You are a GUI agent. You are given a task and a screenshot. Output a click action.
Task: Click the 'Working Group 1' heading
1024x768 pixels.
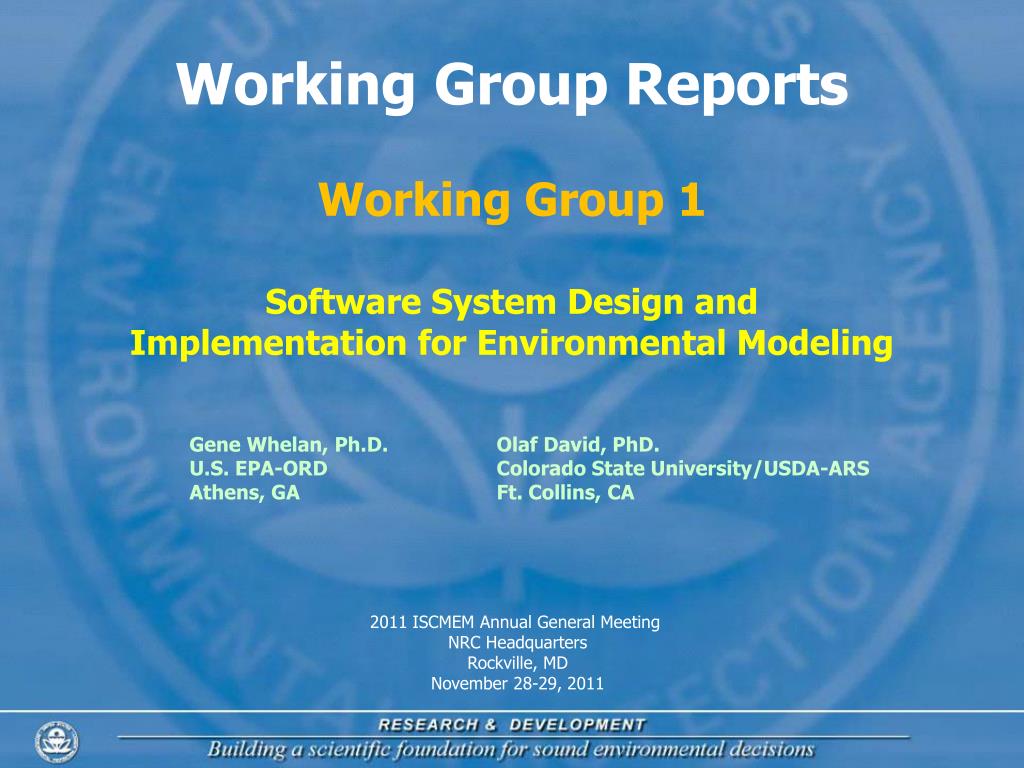pos(511,200)
